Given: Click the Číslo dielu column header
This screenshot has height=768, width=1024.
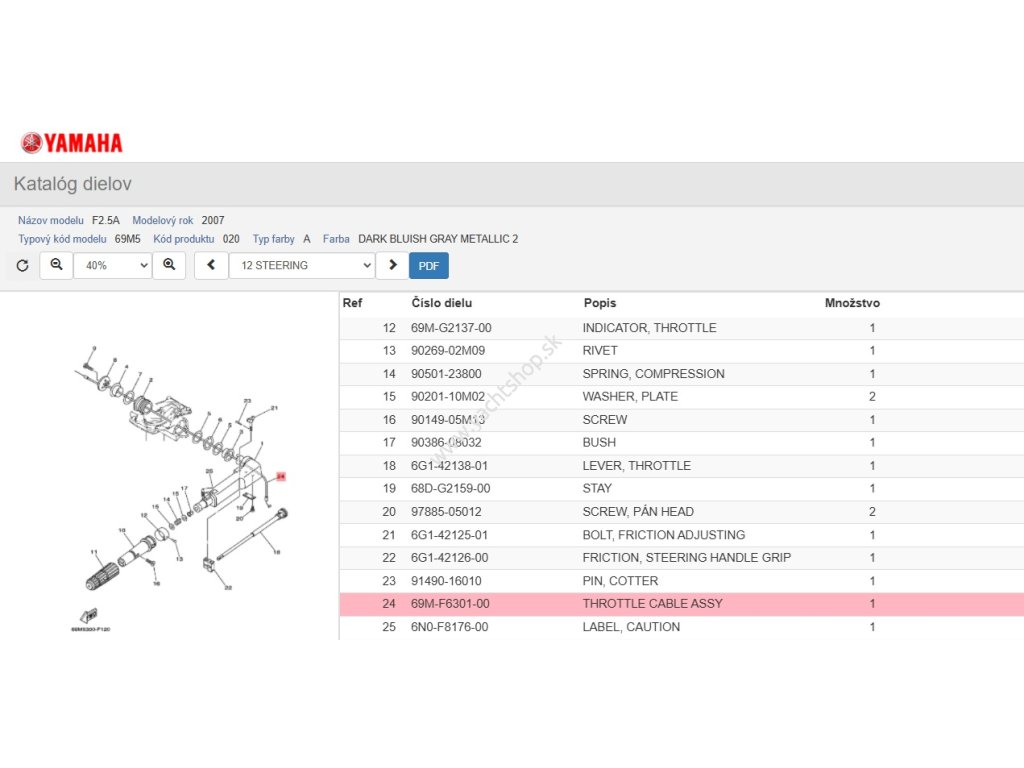Looking at the screenshot, I should pos(441,303).
